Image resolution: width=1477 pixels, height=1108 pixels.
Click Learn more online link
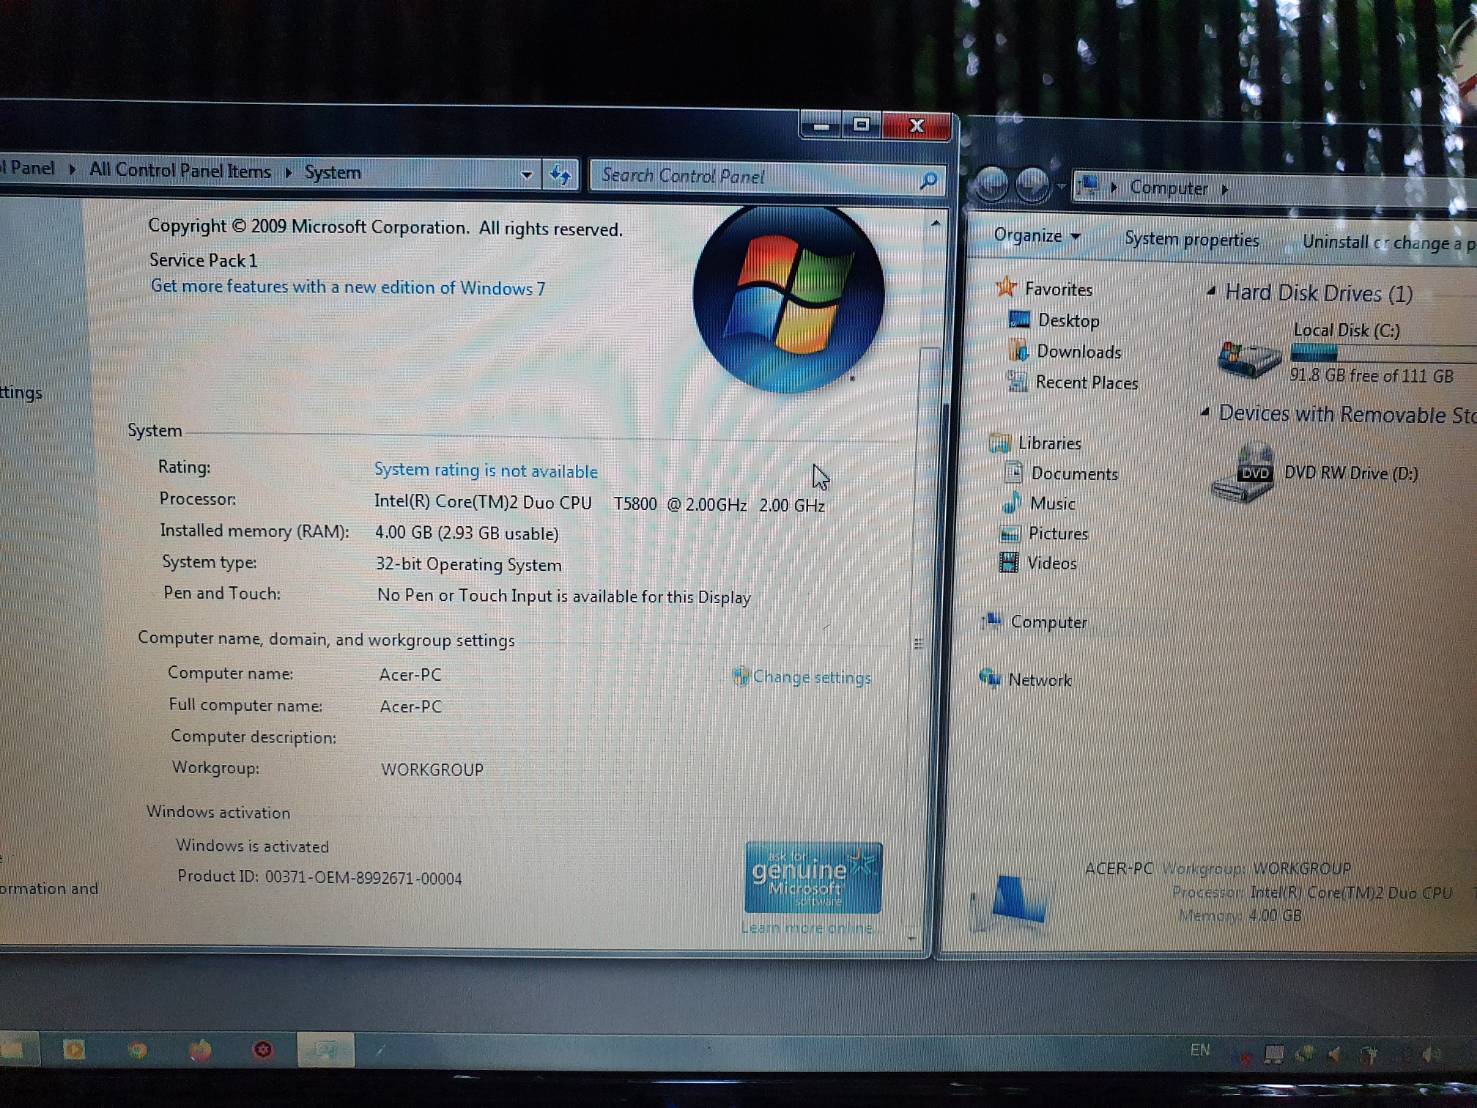click(x=807, y=928)
